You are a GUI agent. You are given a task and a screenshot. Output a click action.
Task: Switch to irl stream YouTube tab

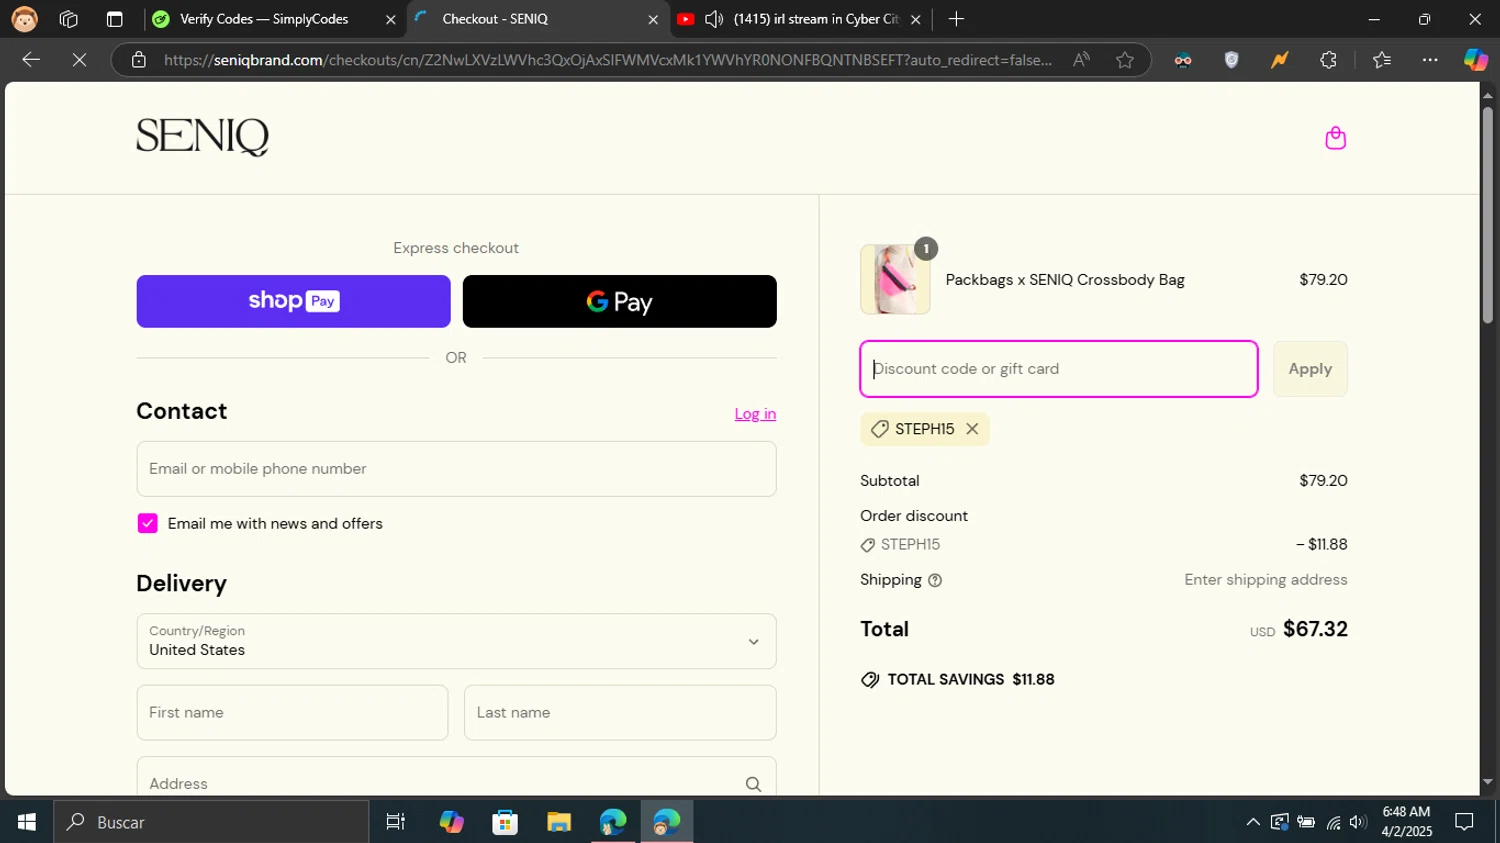coord(800,19)
